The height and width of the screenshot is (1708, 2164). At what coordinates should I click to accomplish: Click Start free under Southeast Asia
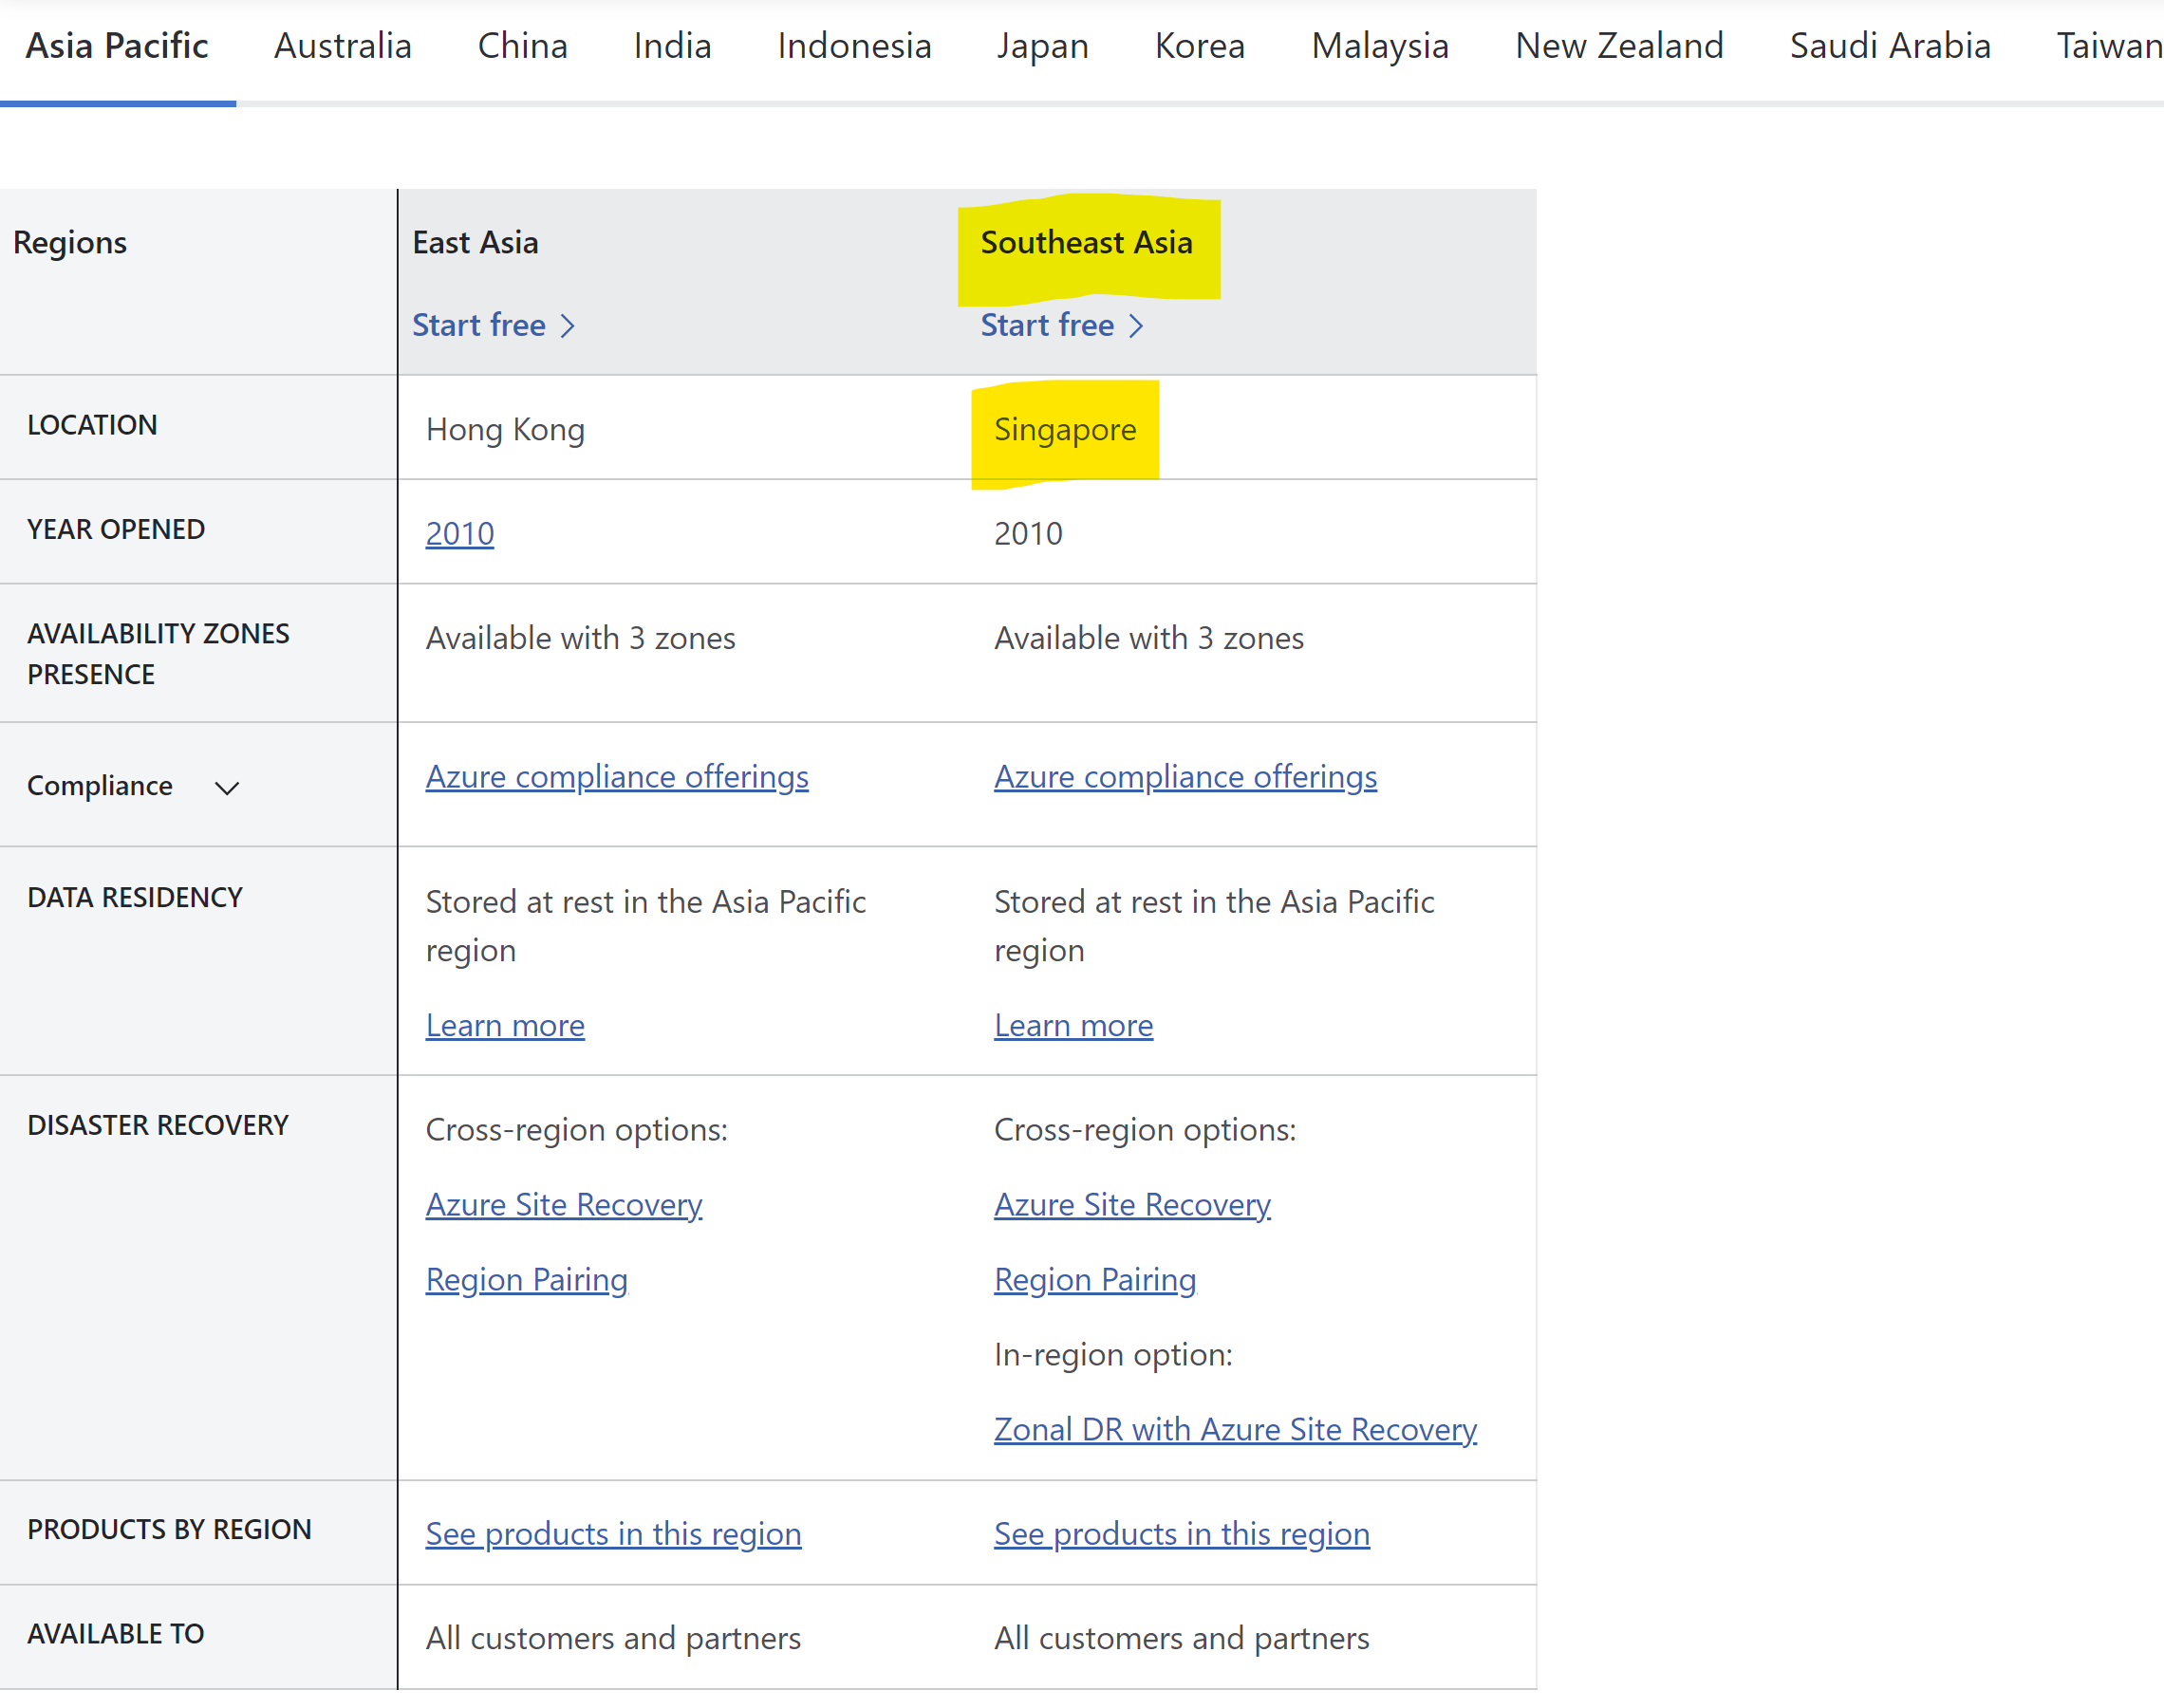click(1061, 325)
